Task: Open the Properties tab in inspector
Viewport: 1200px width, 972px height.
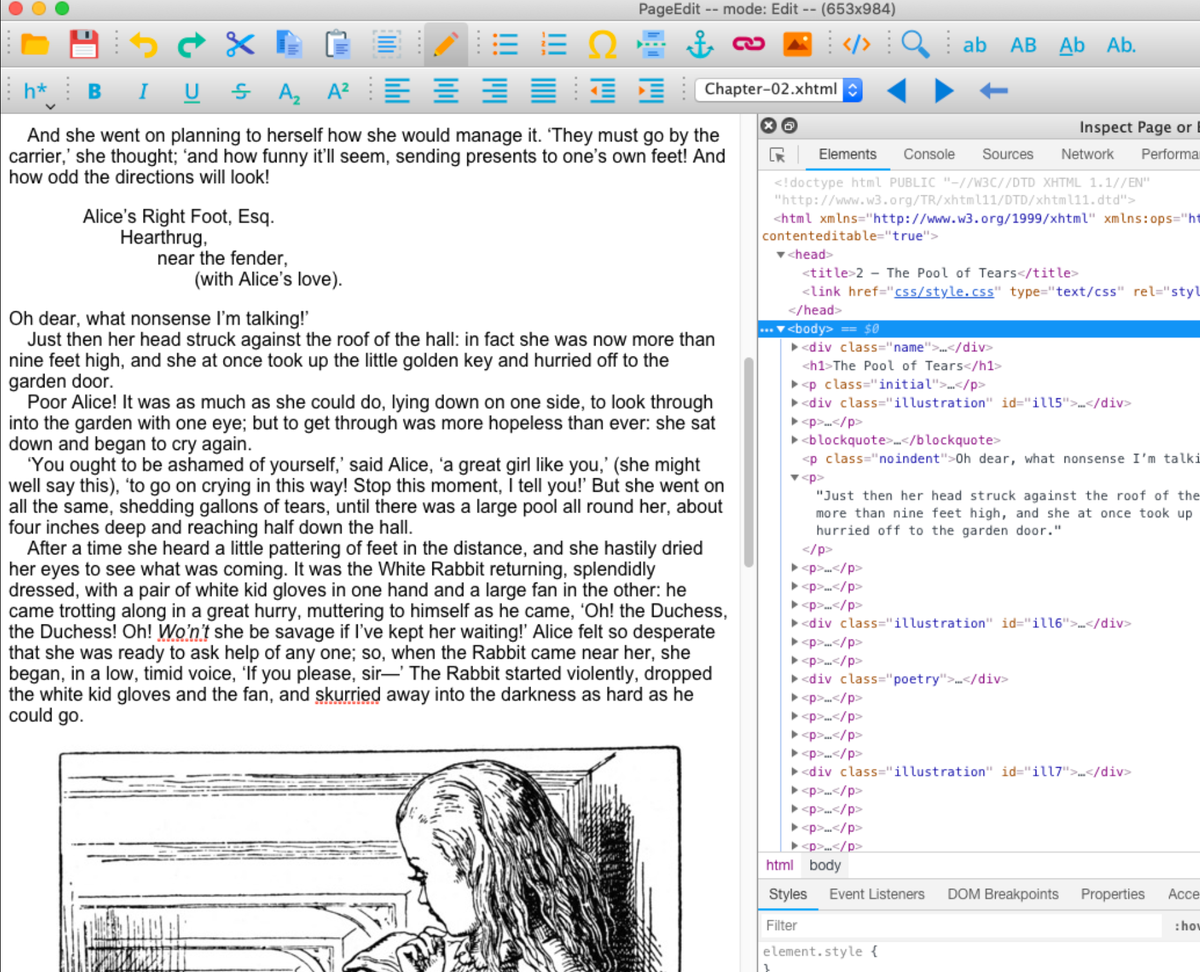Action: pos(1112,894)
